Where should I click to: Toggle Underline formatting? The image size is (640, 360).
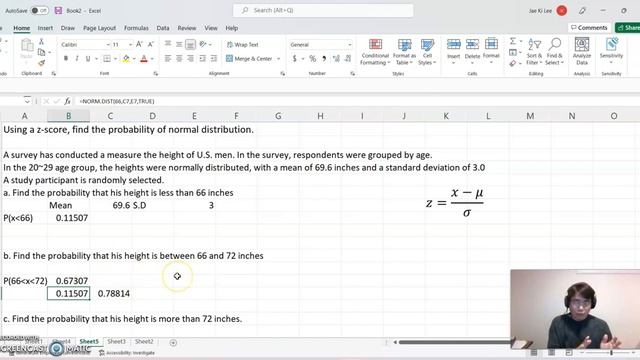88,59
